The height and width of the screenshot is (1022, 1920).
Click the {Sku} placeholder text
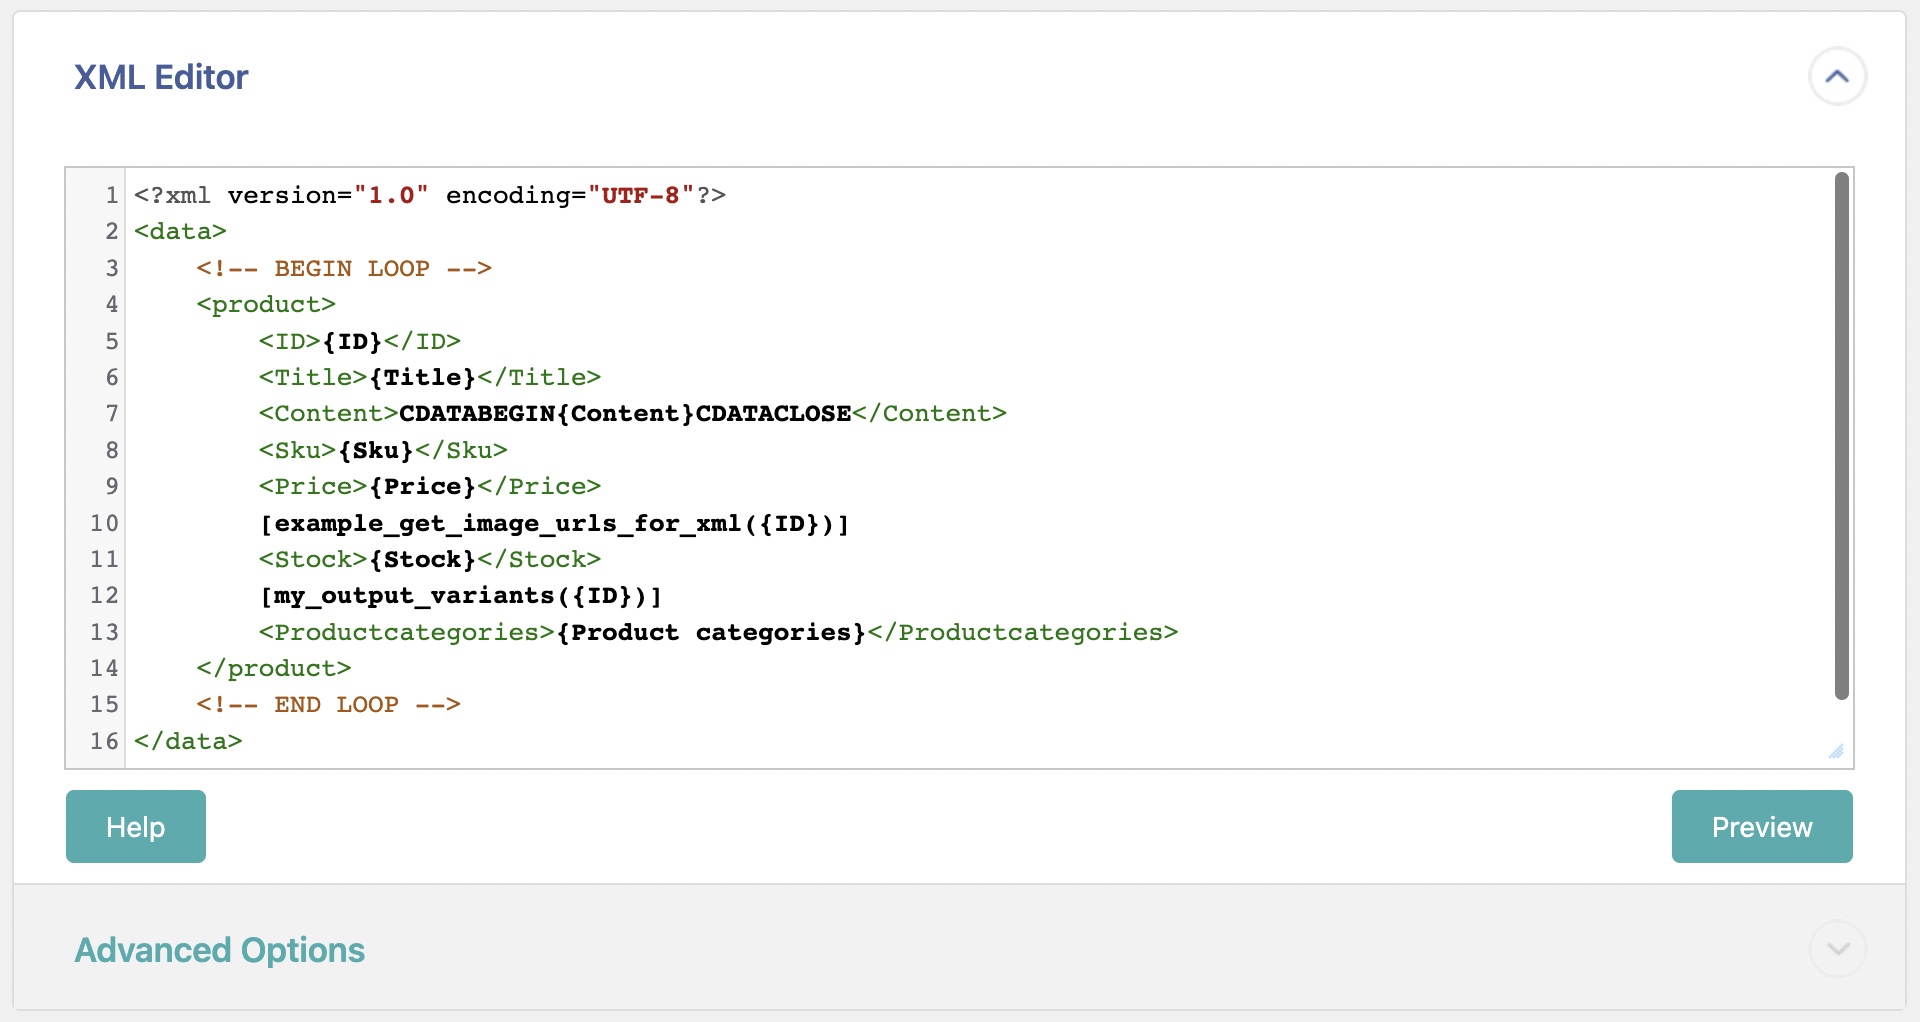coord(375,451)
